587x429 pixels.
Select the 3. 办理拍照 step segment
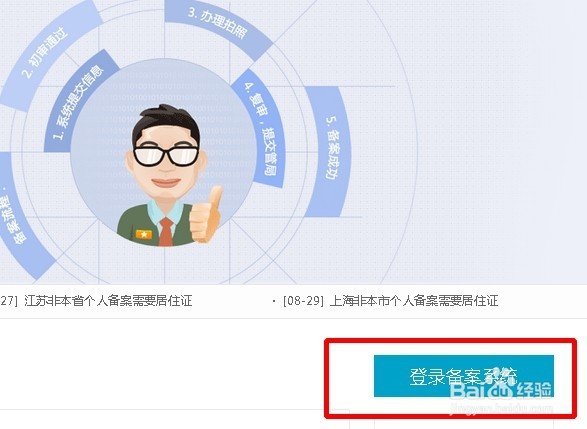[x=217, y=24]
